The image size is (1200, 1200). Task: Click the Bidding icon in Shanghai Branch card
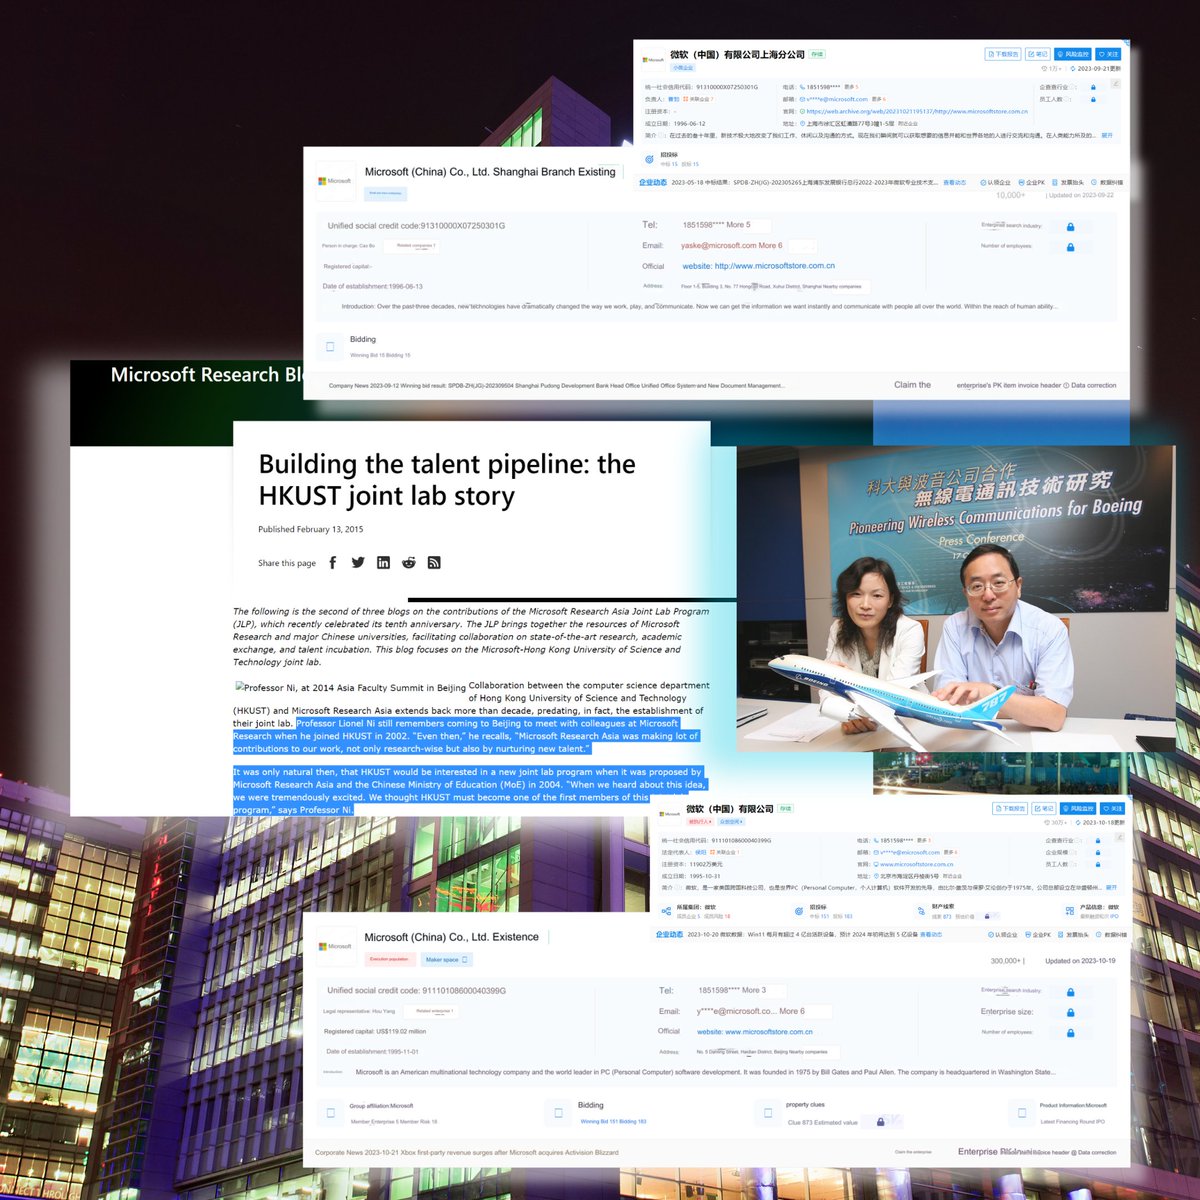click(x=330, y=346)
